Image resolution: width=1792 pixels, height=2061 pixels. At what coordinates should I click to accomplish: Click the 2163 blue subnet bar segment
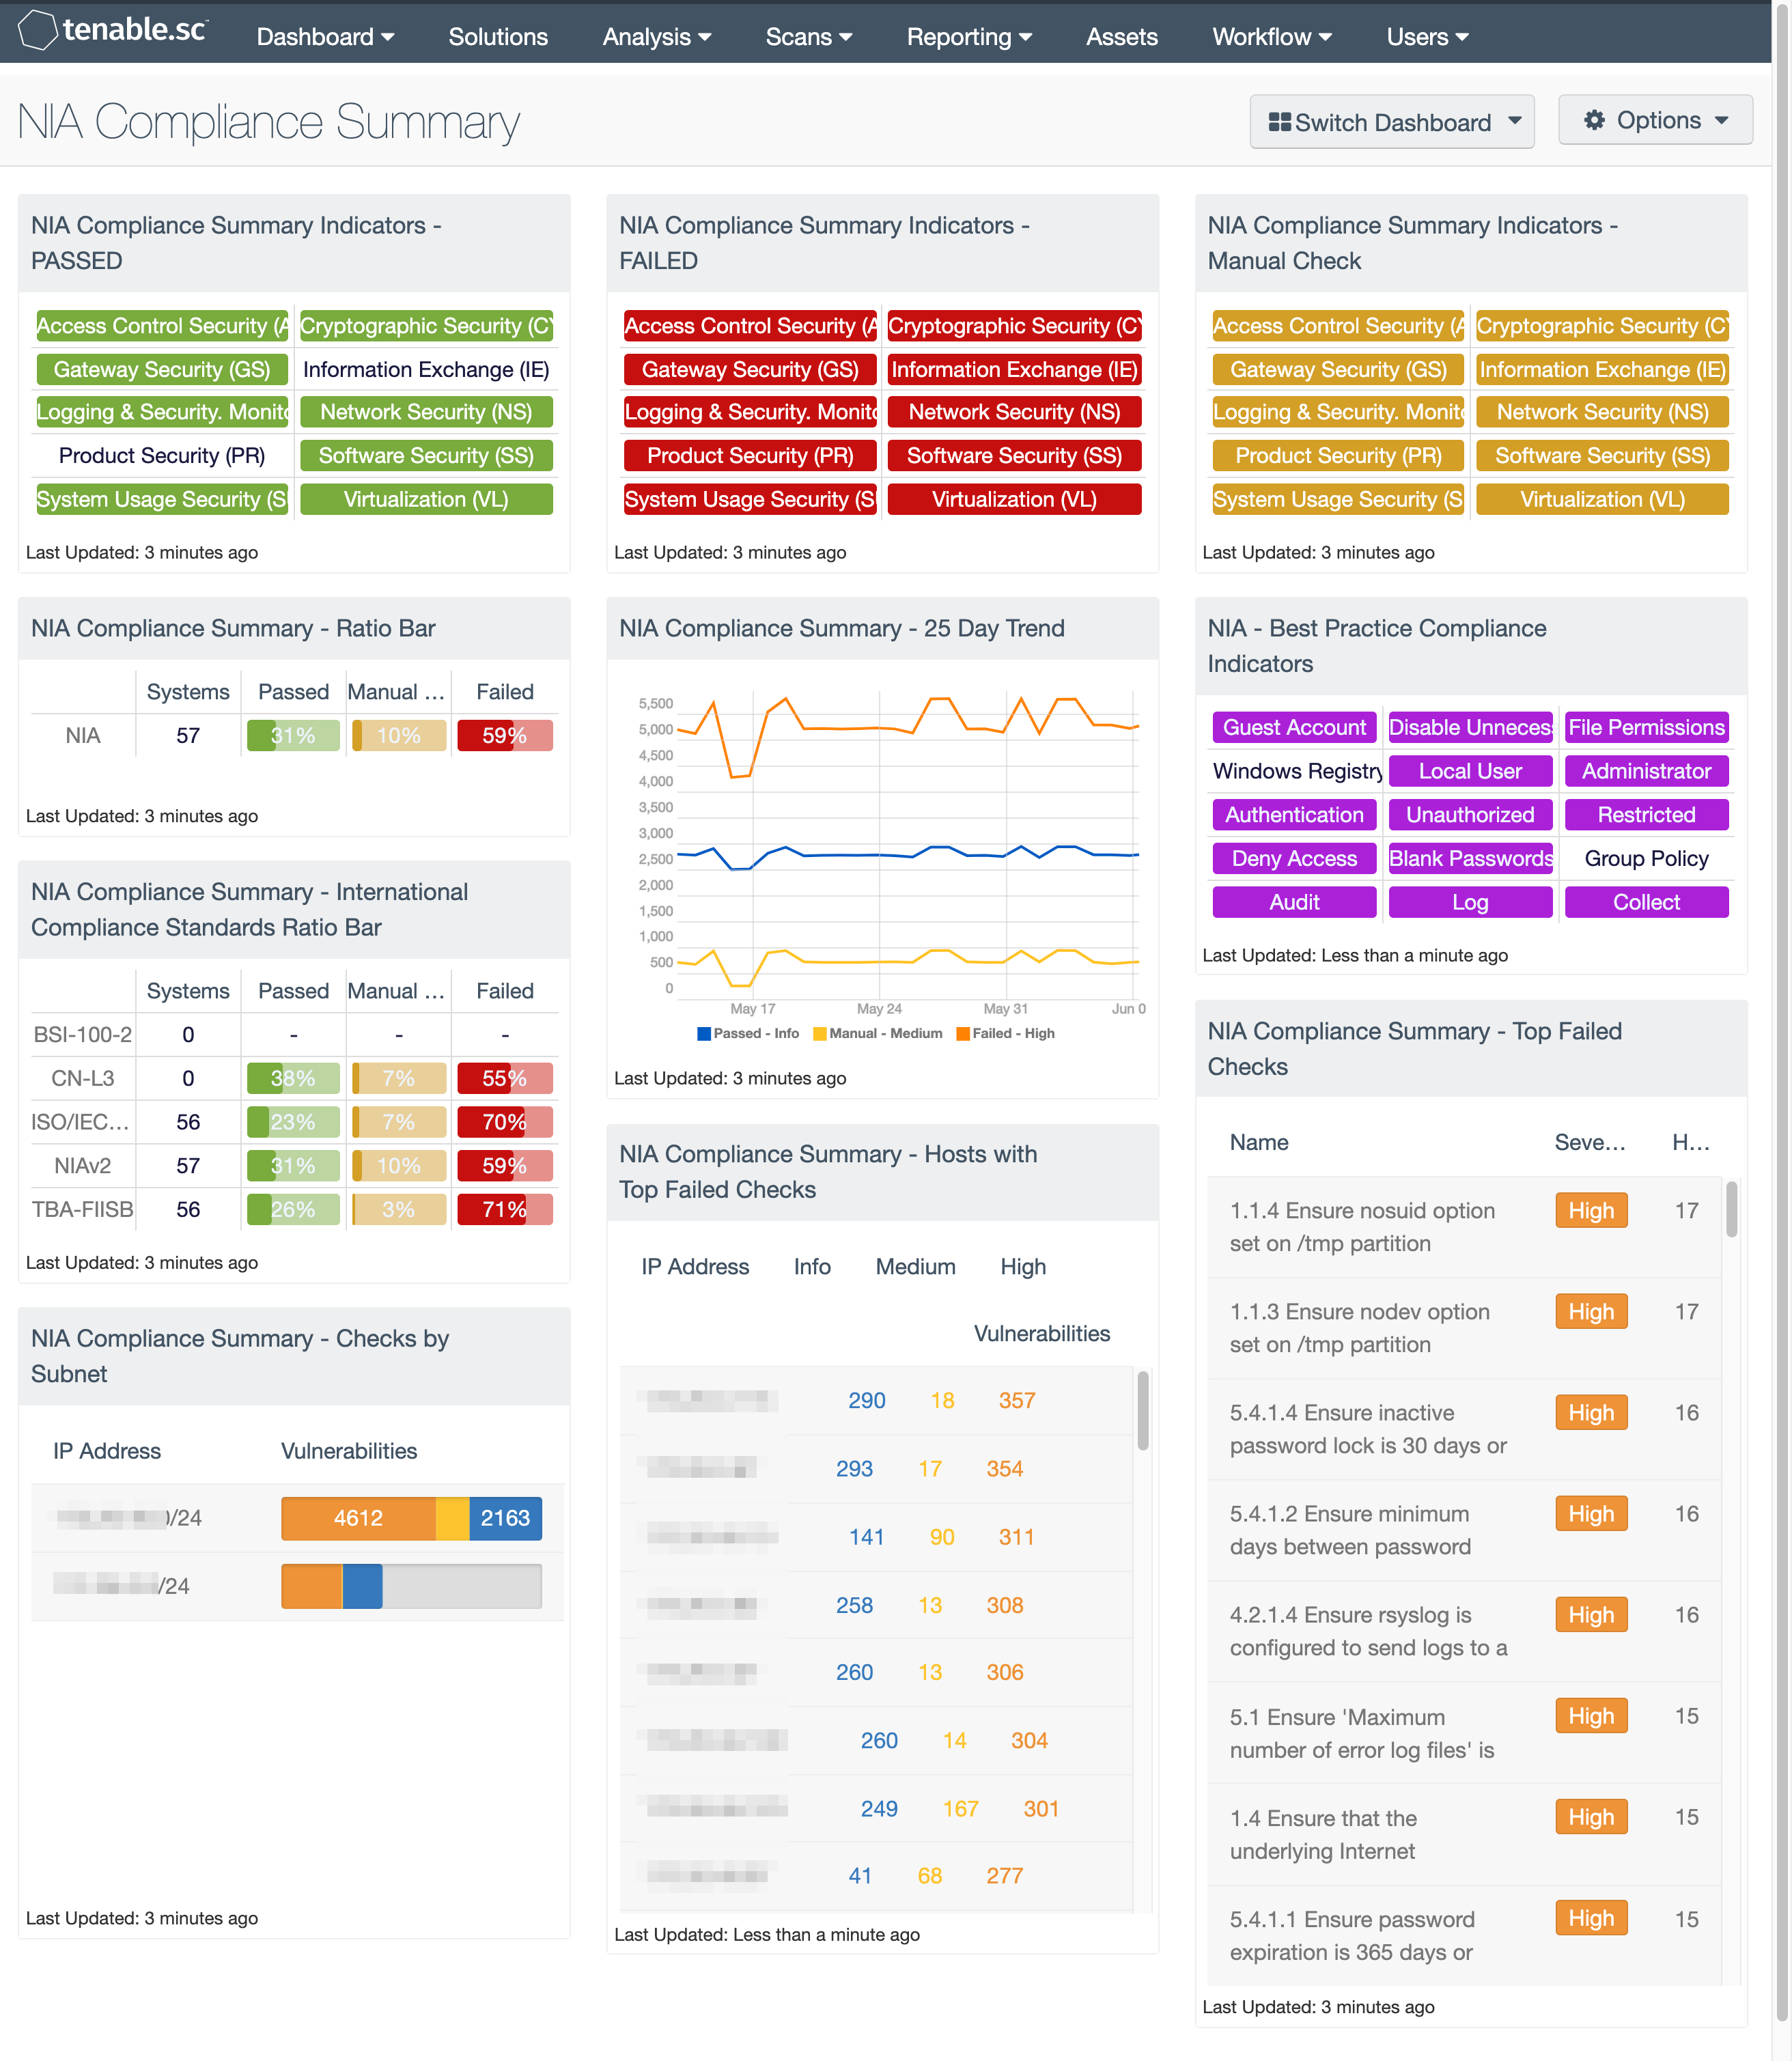pos(505,1518)
